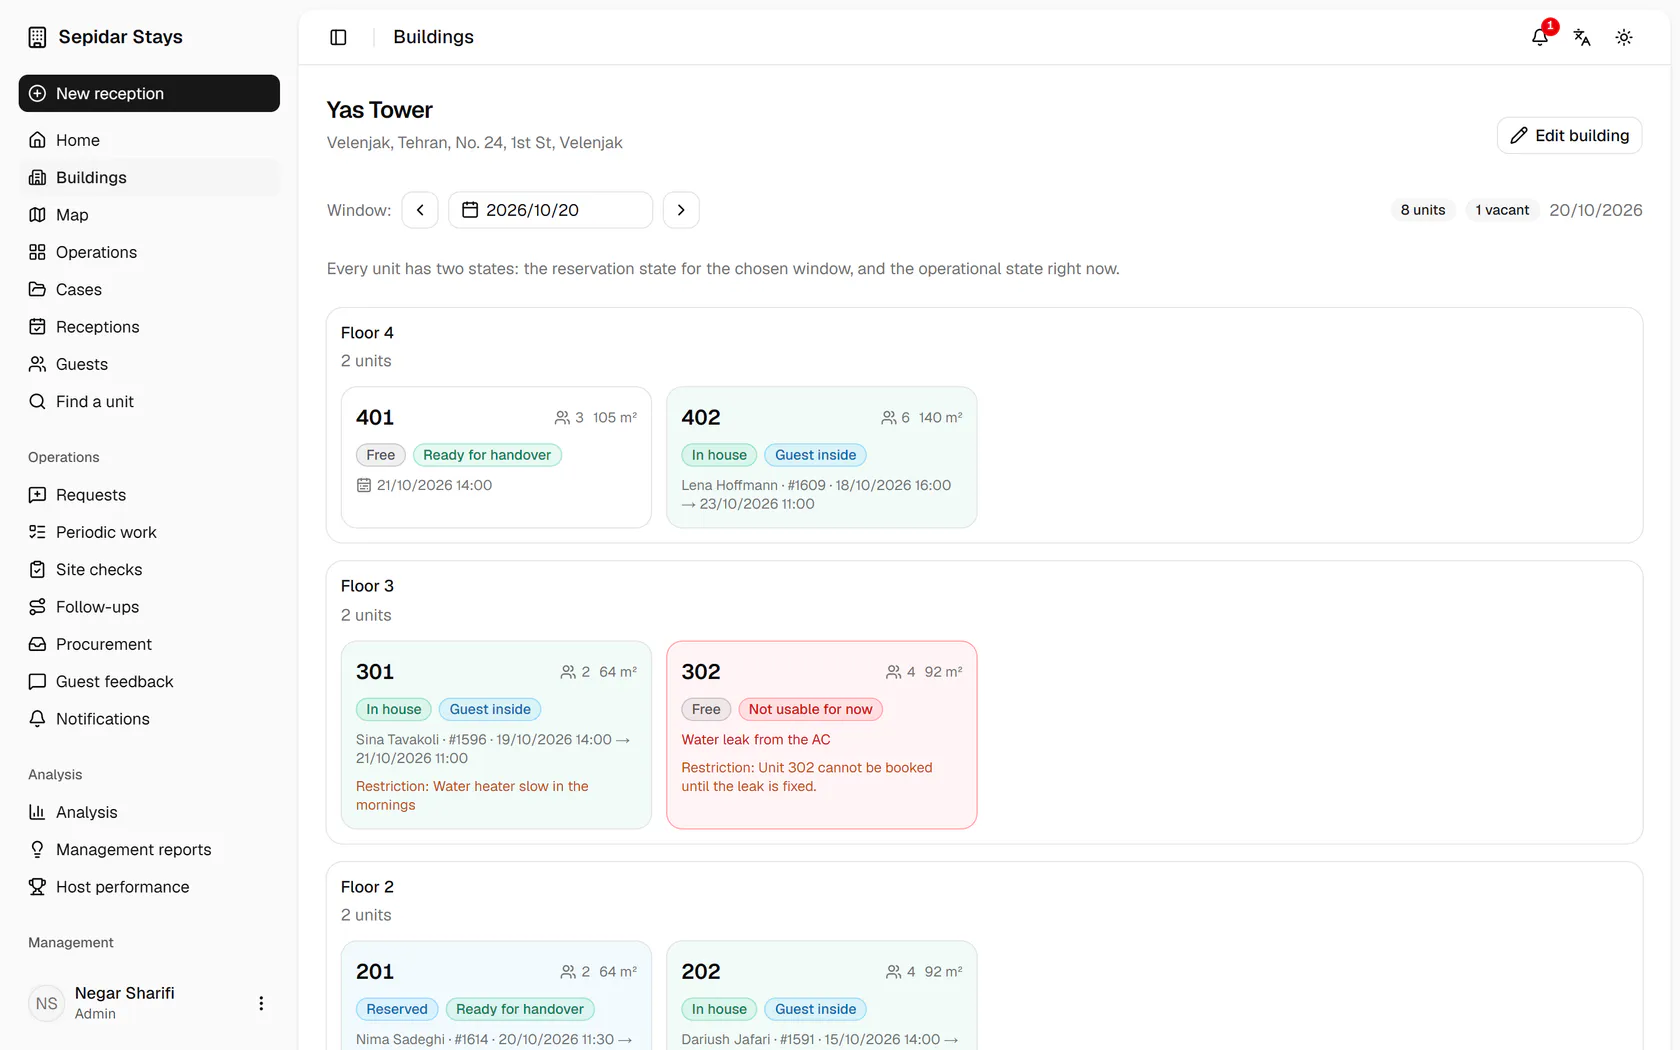The height and width of the screenshot is (1050, 1680).
Task: Open unit 301 card
Action: coord(496,735)
